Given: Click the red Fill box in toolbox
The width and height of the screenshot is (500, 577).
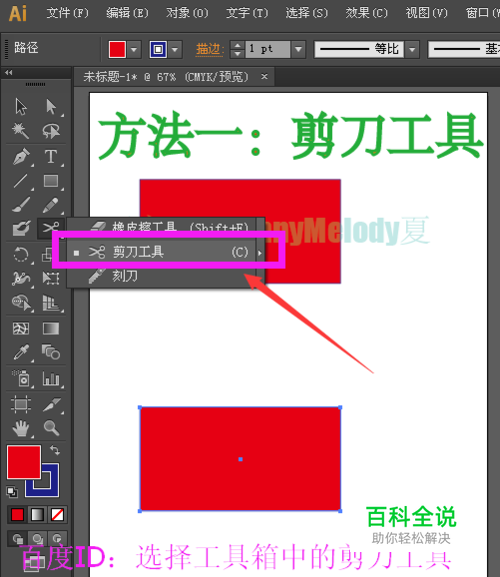Looking at the screenshot, I should pos(24,462).
